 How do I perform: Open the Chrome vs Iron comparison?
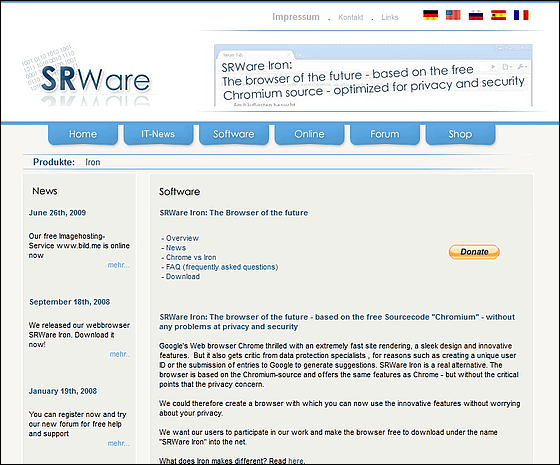pos(191,258)
